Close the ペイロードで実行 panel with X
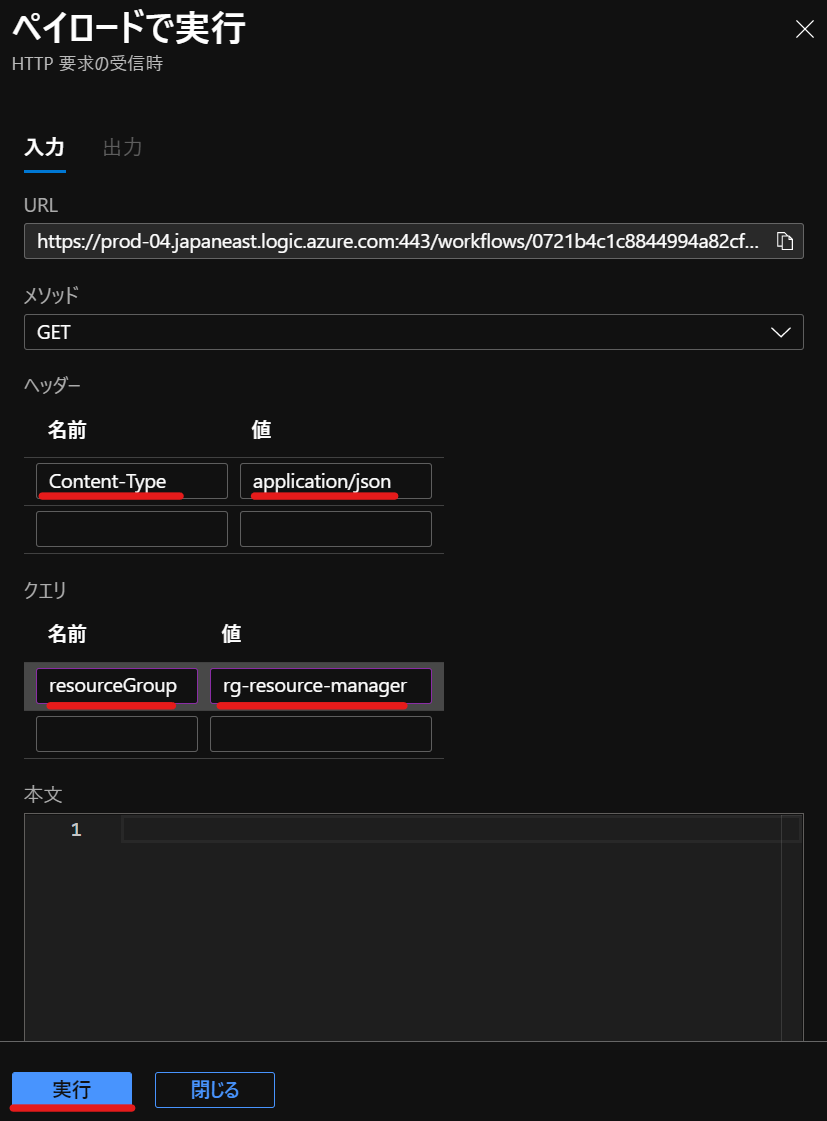 (805, 29)
